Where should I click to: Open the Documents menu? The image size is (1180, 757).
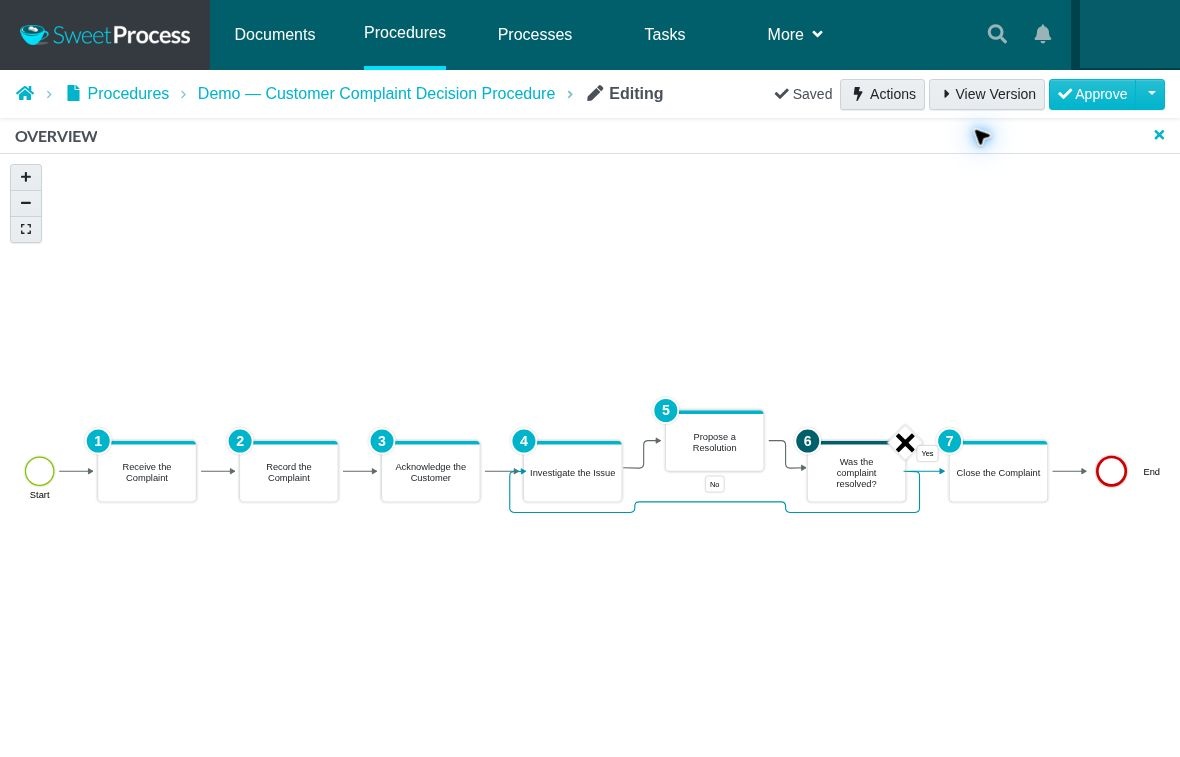(x=275, y=35)
